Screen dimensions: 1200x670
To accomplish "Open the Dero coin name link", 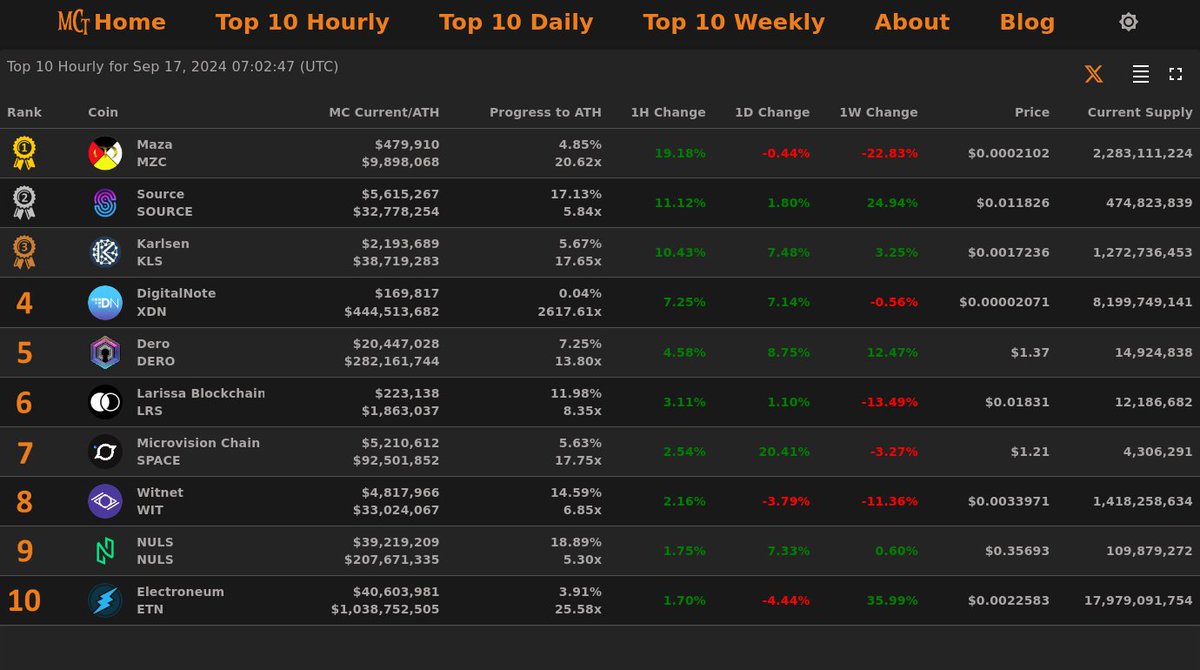I will 153,343.
